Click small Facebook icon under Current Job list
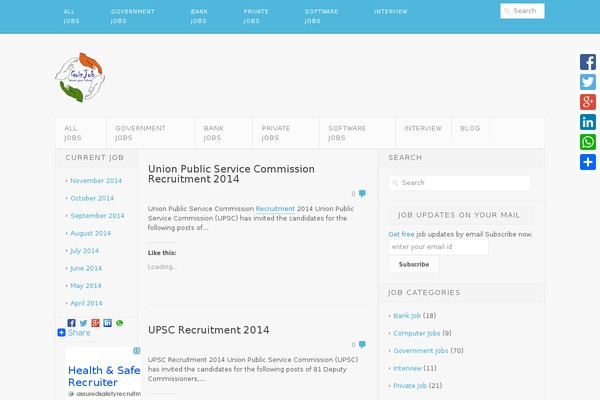600x400 pixels. [x=71, y=323]
